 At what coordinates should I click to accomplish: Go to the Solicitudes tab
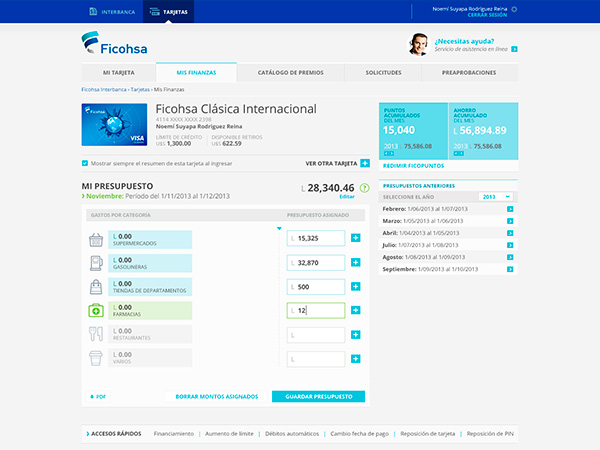(383, 72)
